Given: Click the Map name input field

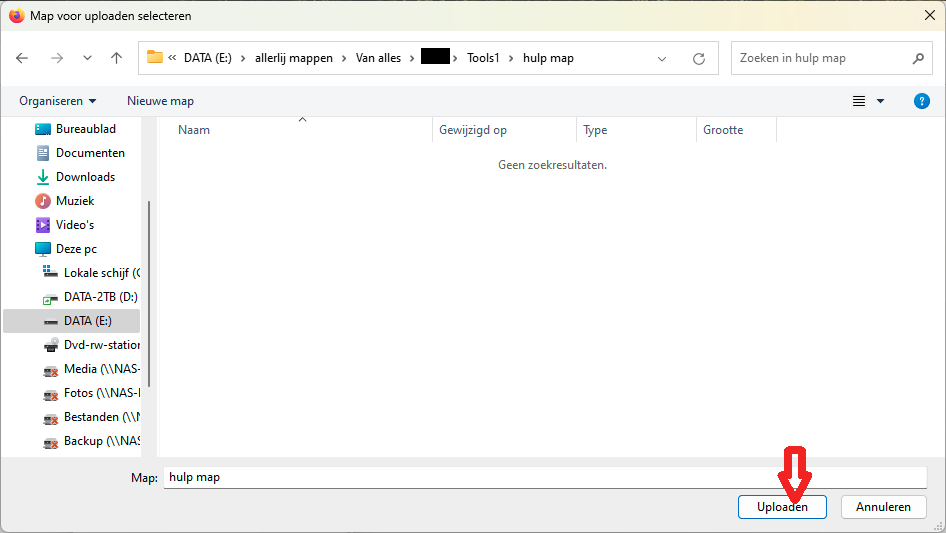Looking at the screenshot, I should click(x=545, y=478).
